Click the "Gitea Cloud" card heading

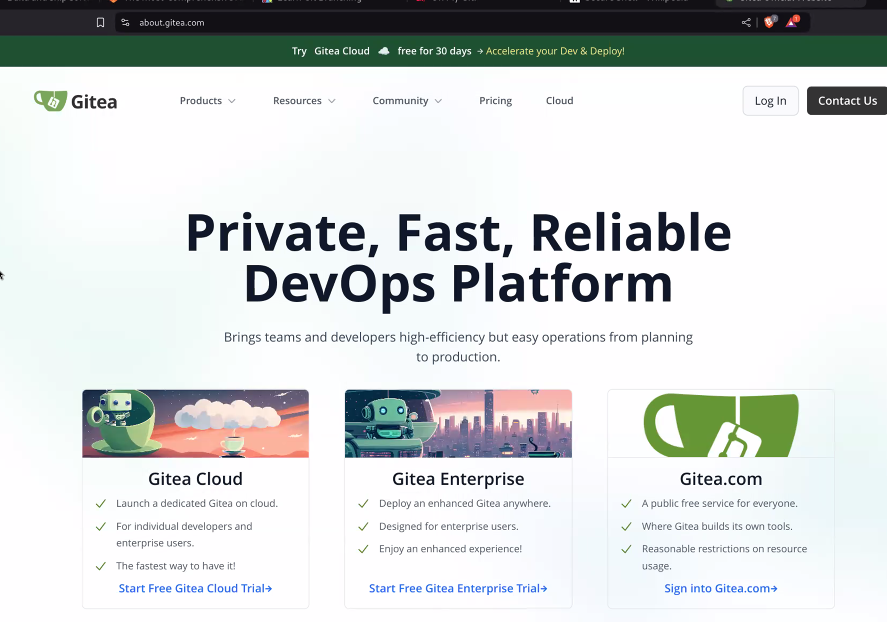[x=195, y=479]
